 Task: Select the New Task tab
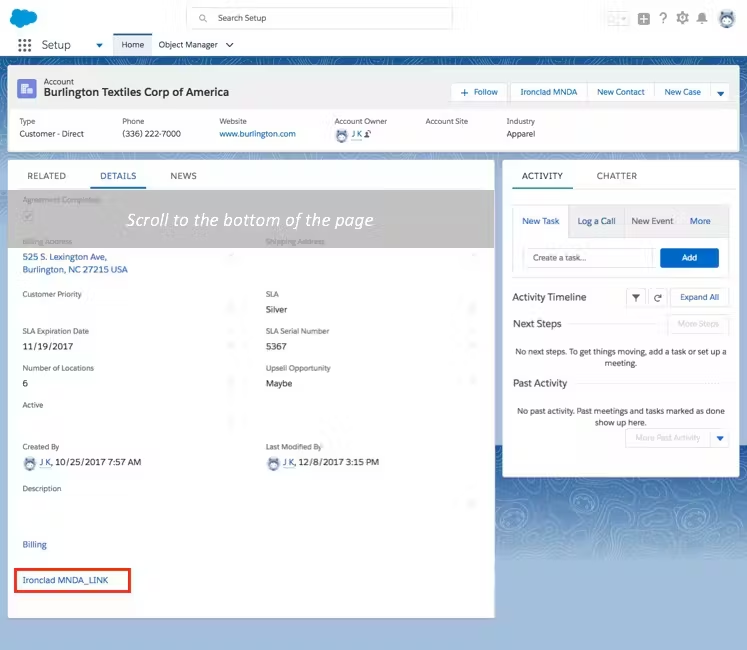(x=540, y=221)
